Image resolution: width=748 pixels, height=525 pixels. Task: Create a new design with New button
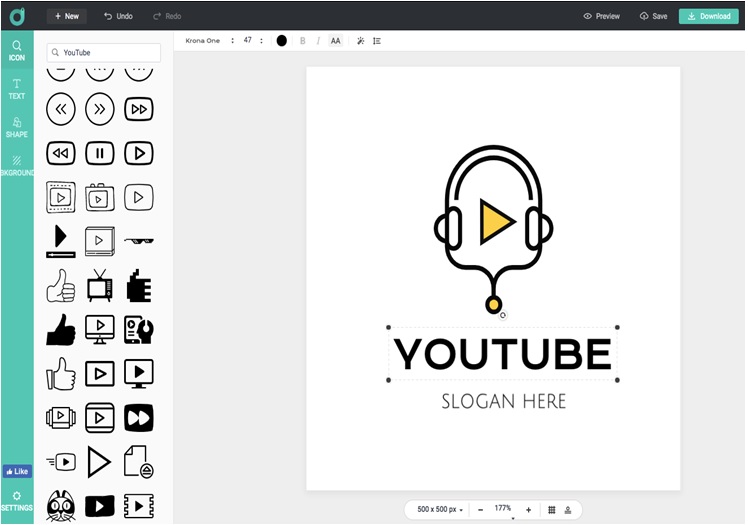66,16
